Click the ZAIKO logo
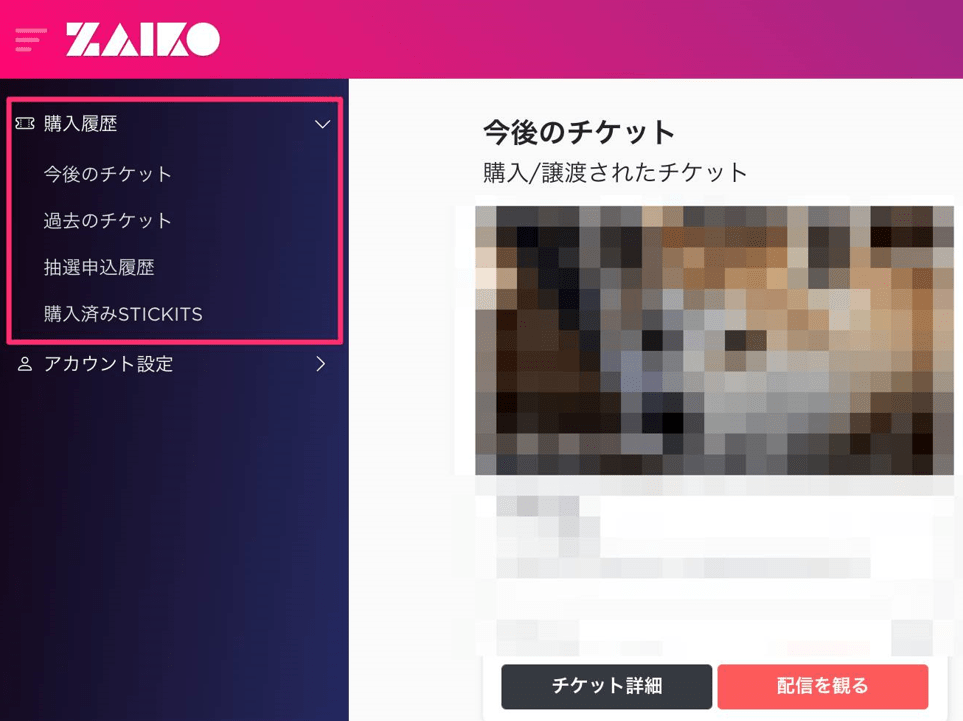The width and height of the screenshot is (963, 721). coord(142,39)
